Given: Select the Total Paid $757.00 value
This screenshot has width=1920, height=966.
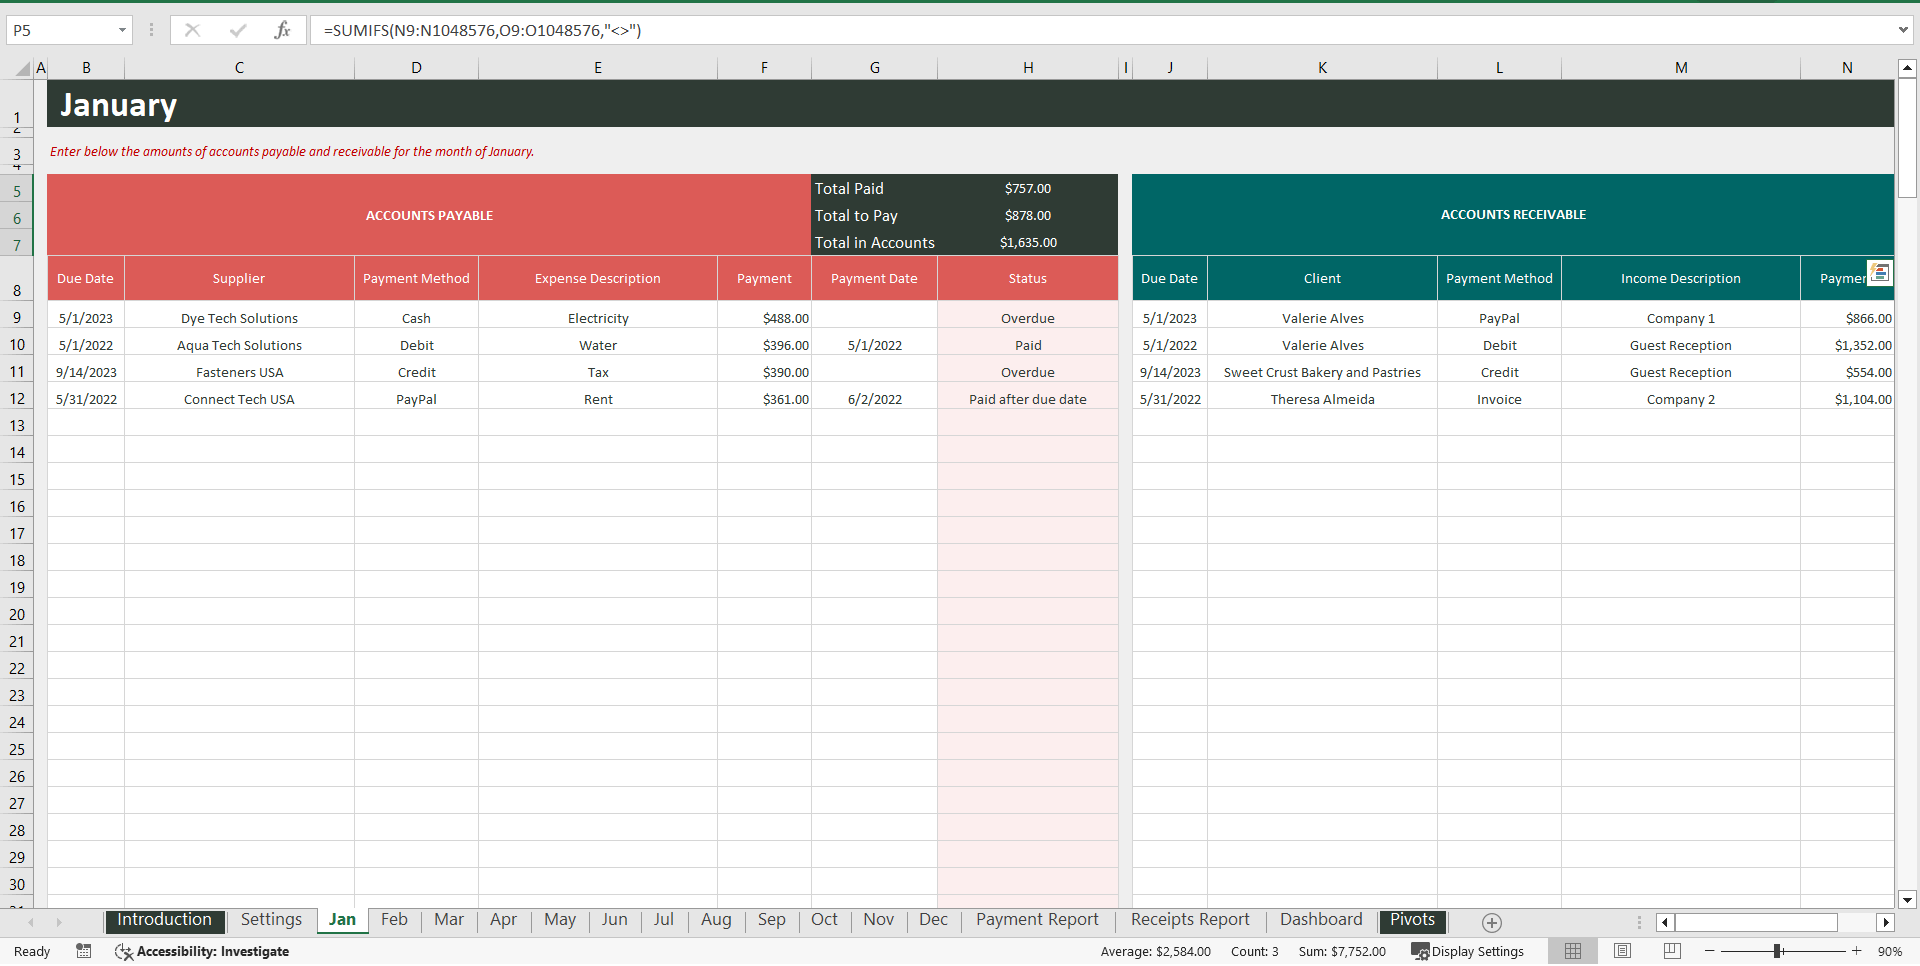Looking at the screenshot, I should pyautogui.click(x=1028, y=188).
